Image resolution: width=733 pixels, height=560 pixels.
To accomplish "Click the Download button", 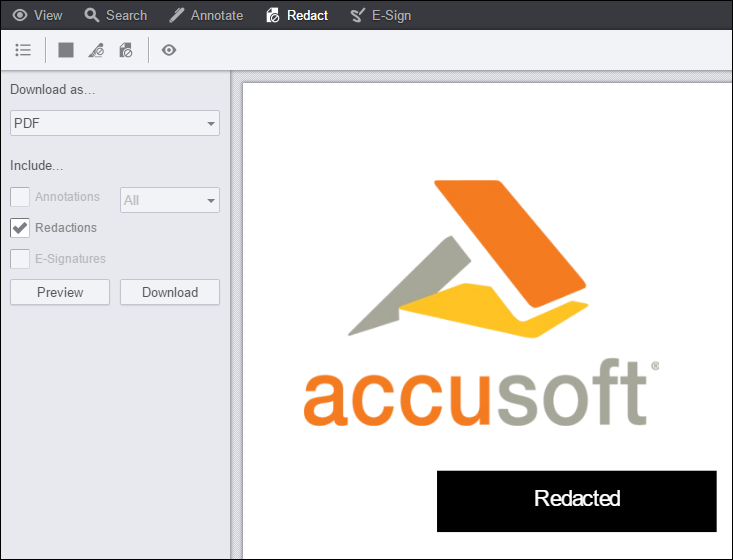I will pyautogui.click(x=170, y=292).
